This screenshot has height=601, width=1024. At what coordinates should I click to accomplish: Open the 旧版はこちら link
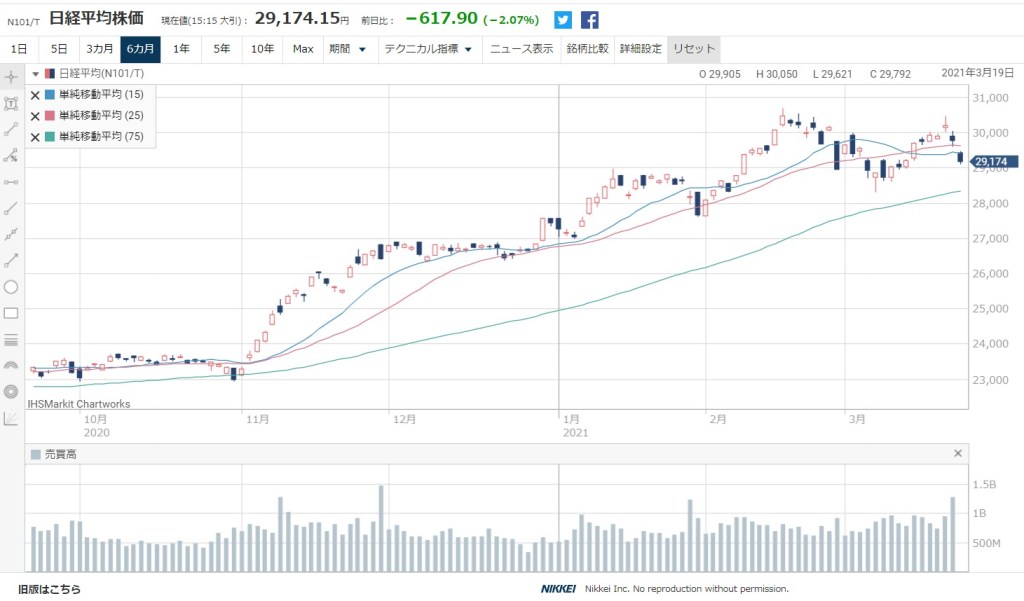coord(49,589)
